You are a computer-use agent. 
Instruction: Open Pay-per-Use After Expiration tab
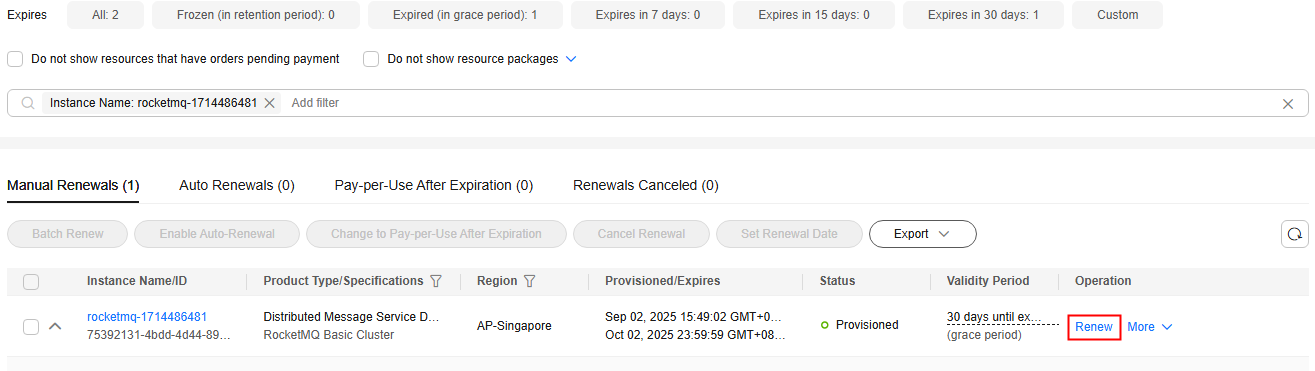click(434, 185)
